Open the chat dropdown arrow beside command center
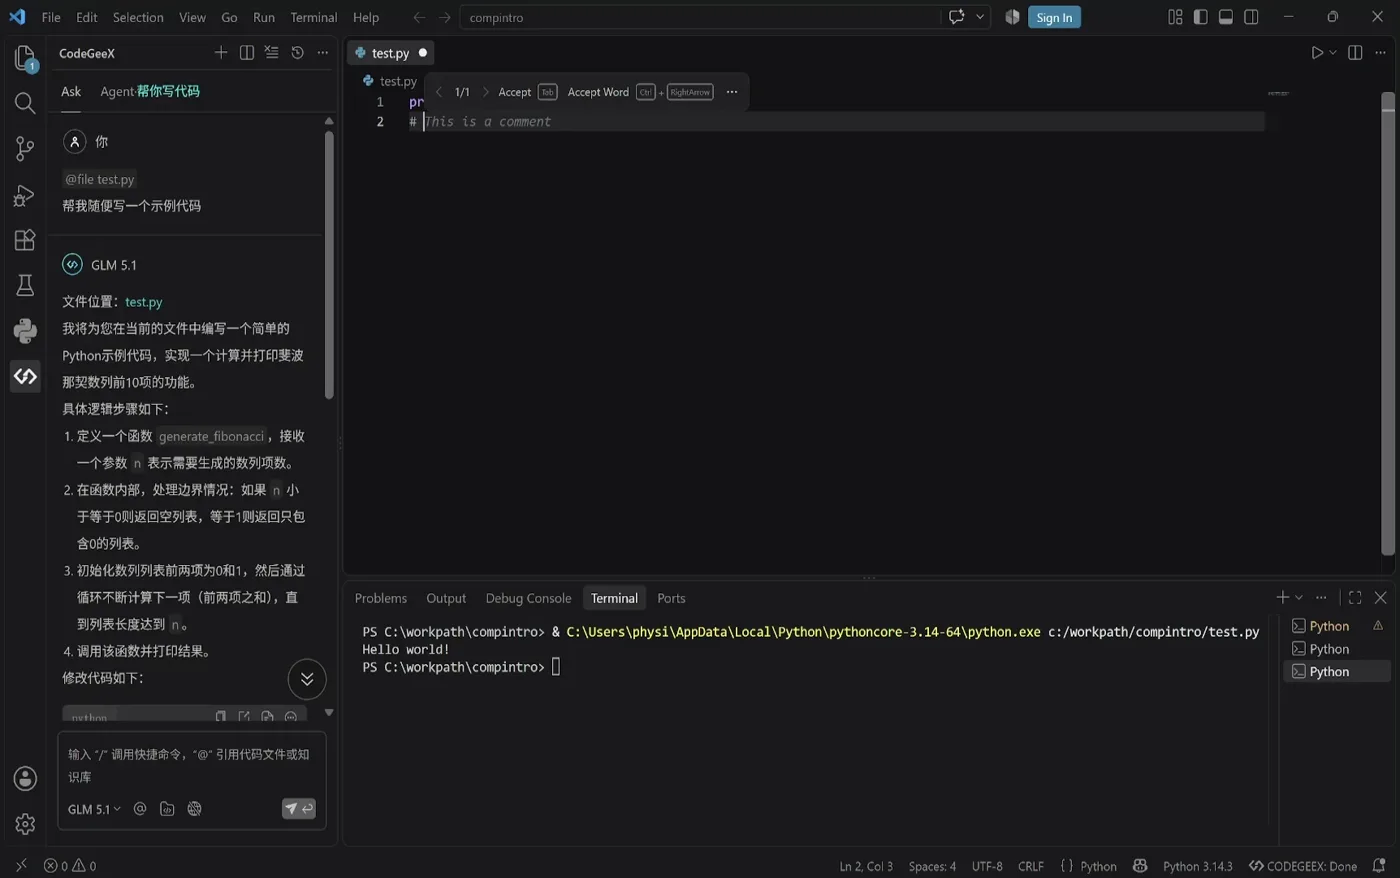Screen dimensions: 1400x878 [x=980, y=17]
